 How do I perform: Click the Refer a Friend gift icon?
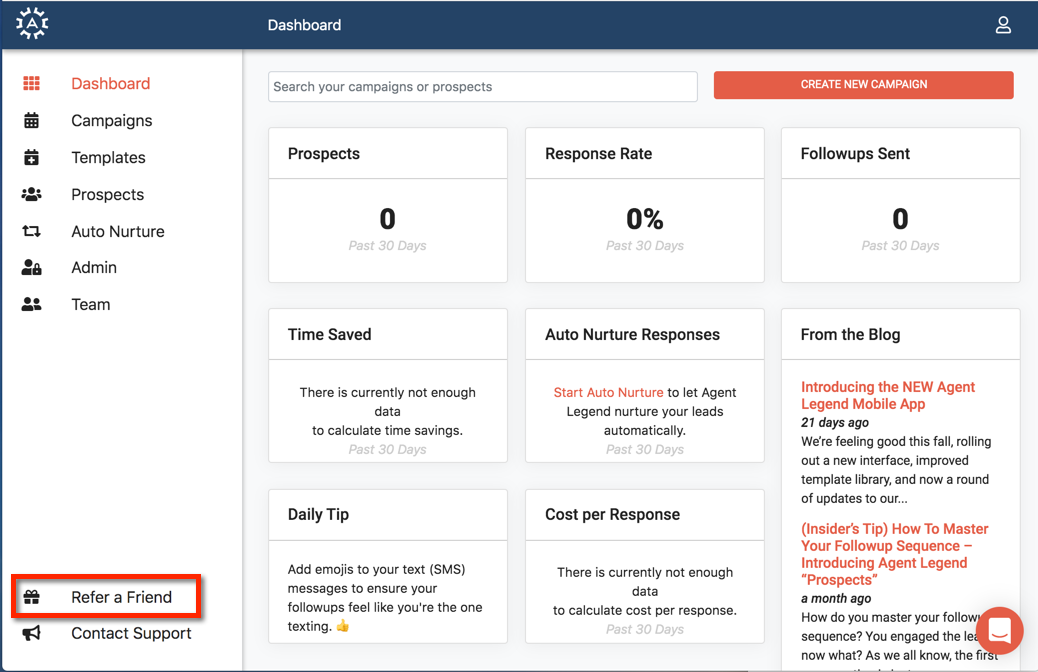pos(32,597)
